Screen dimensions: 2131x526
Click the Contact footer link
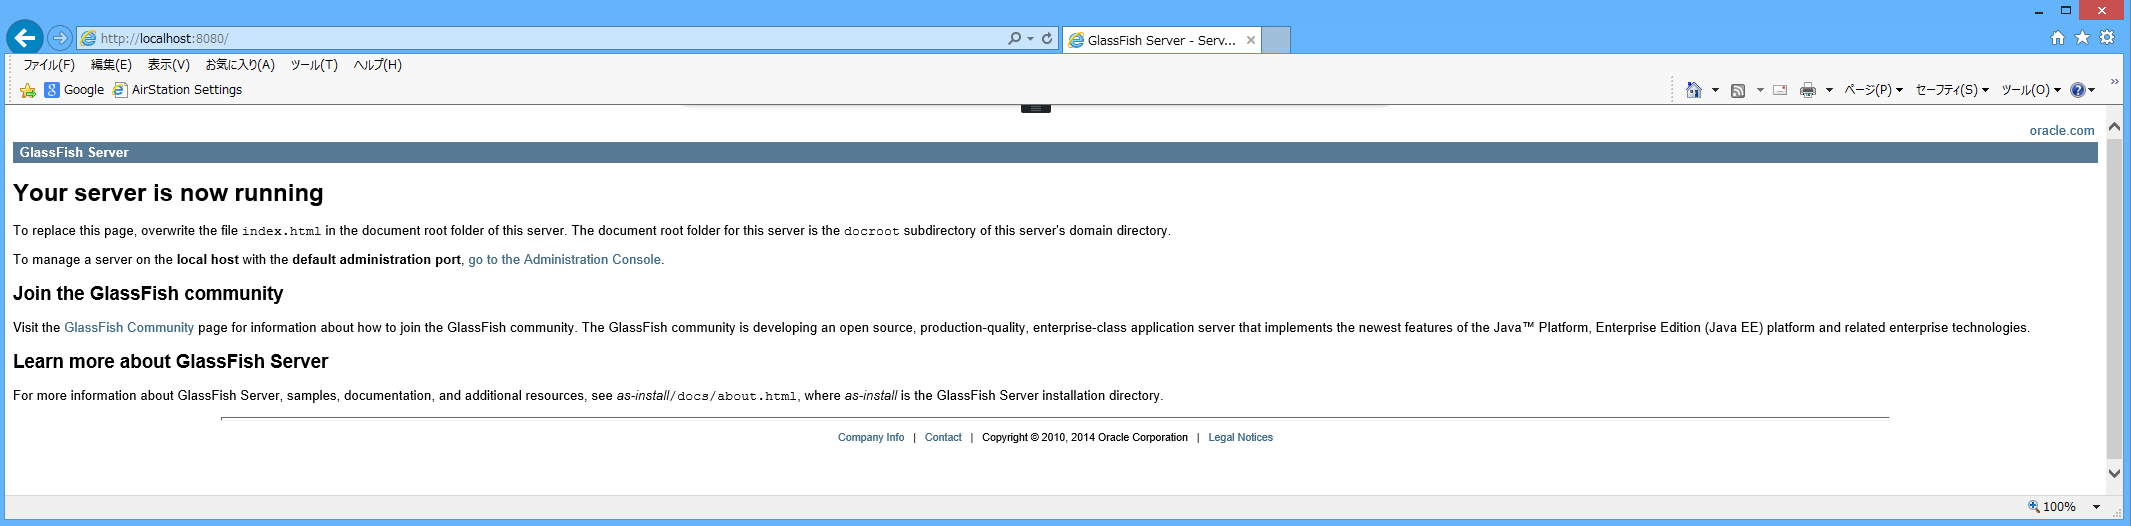point(943,437)
